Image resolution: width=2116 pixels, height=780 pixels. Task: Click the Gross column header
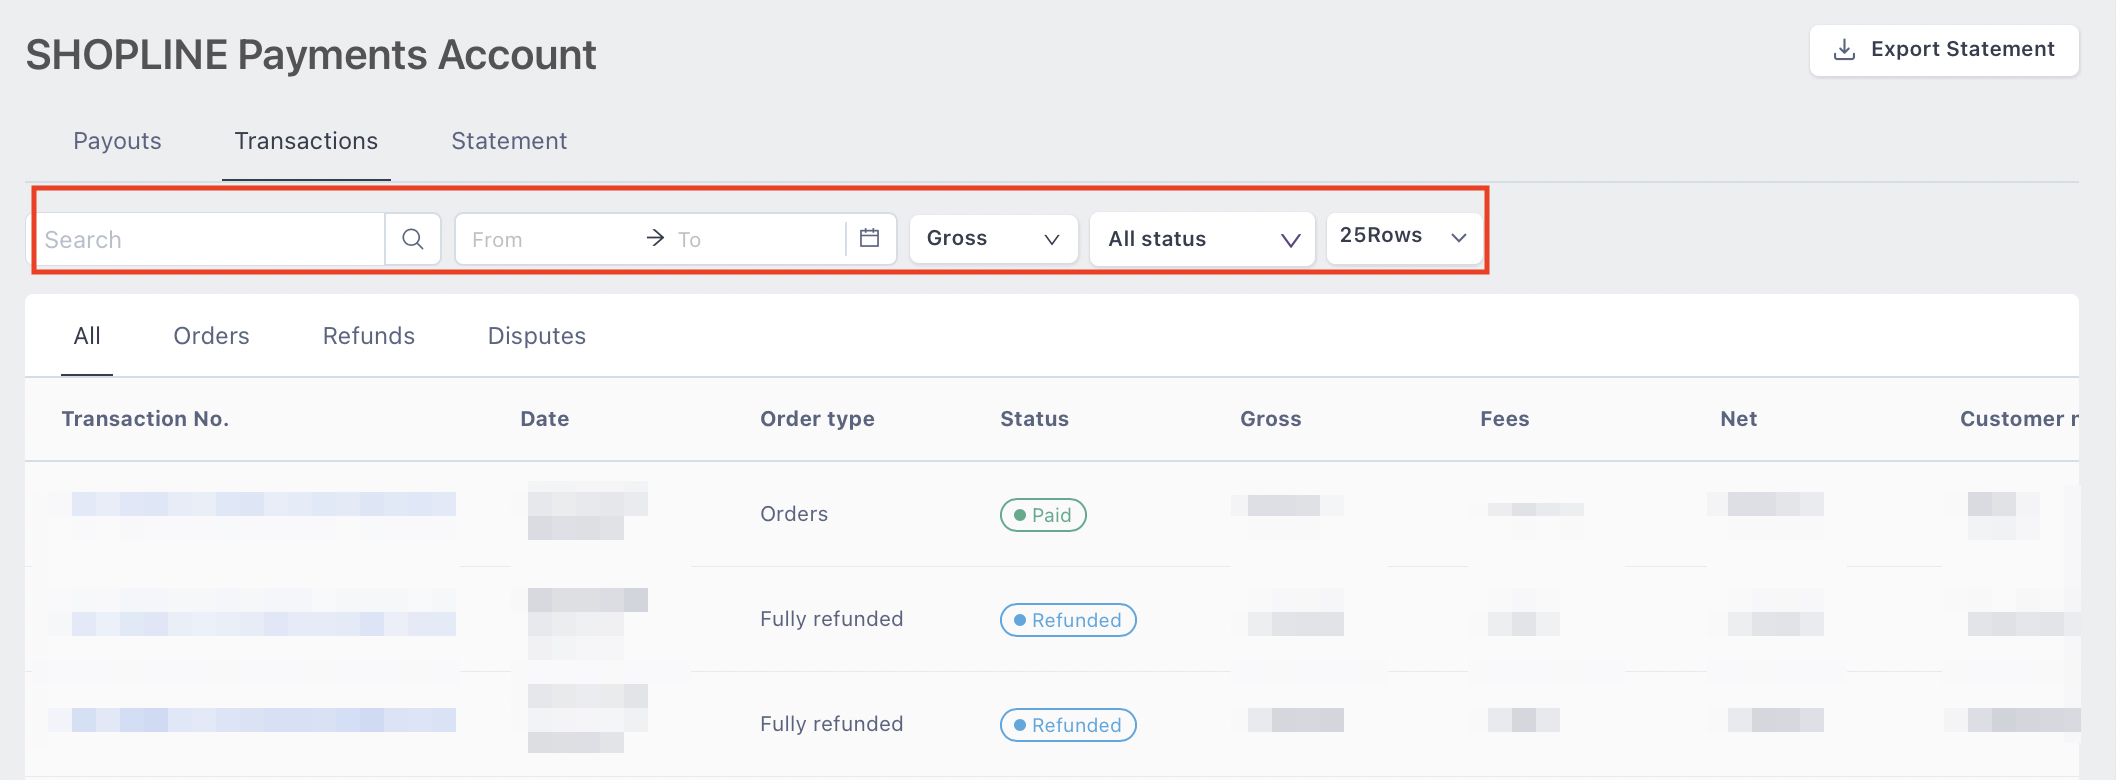click(1270, 419)
